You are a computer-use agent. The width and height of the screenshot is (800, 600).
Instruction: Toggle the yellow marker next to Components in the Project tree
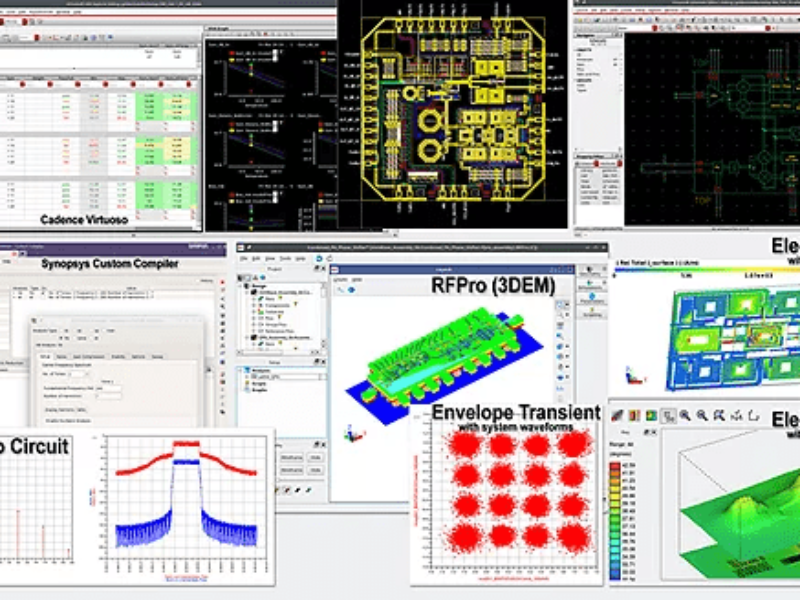[x=295, y=304]
